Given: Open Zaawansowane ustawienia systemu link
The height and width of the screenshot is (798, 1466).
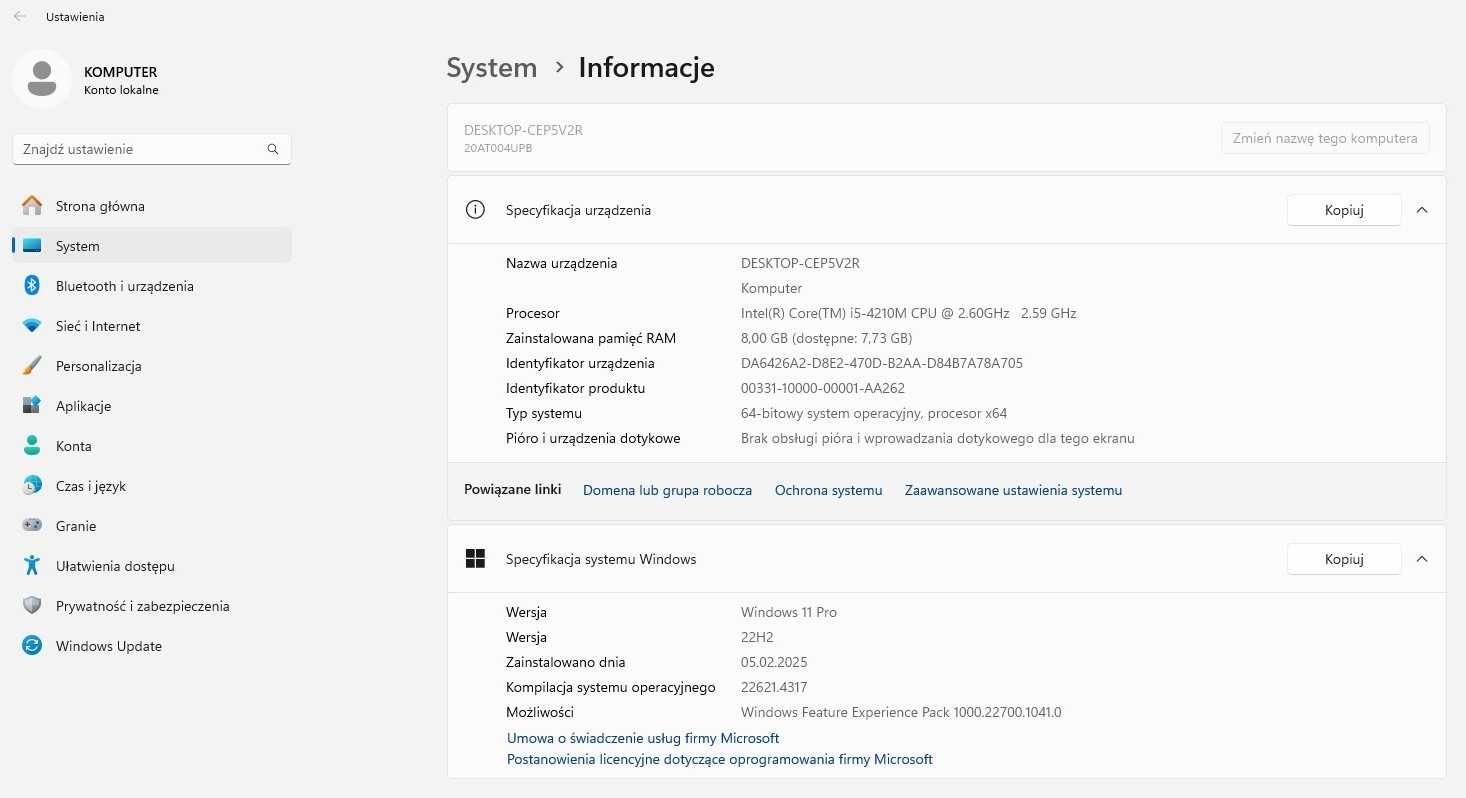Looking at the screenshot, I should pos(1013,490).
